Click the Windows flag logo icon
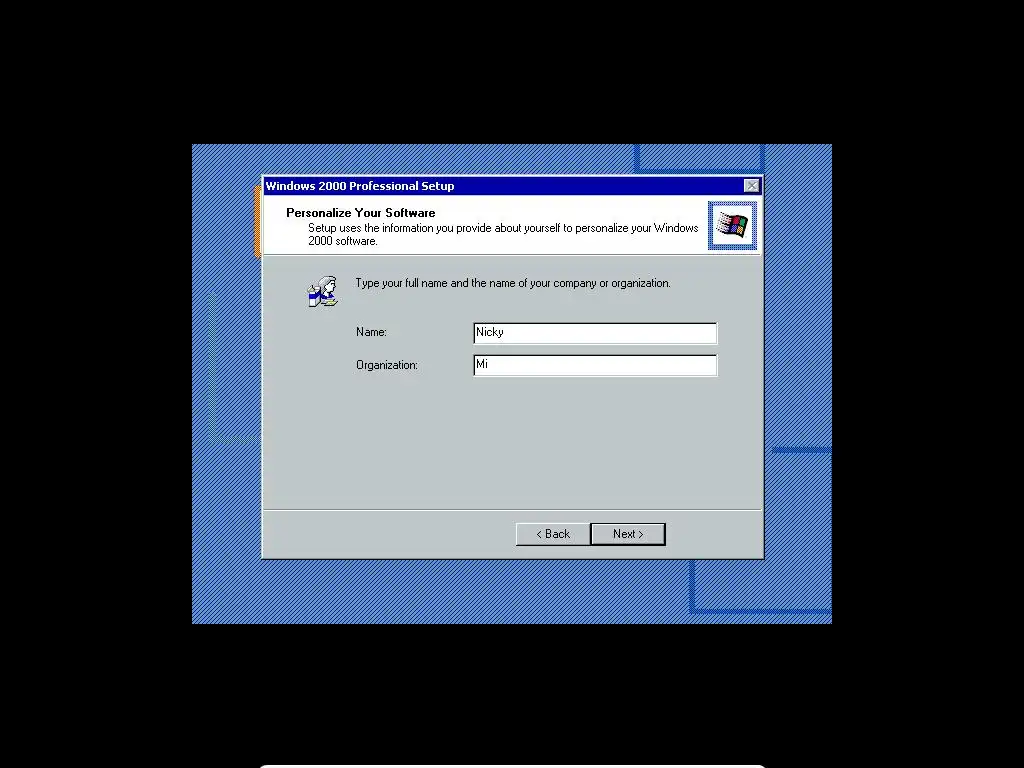The width and height of the screenshot is (1024, 768). click(x=732, y=225)
